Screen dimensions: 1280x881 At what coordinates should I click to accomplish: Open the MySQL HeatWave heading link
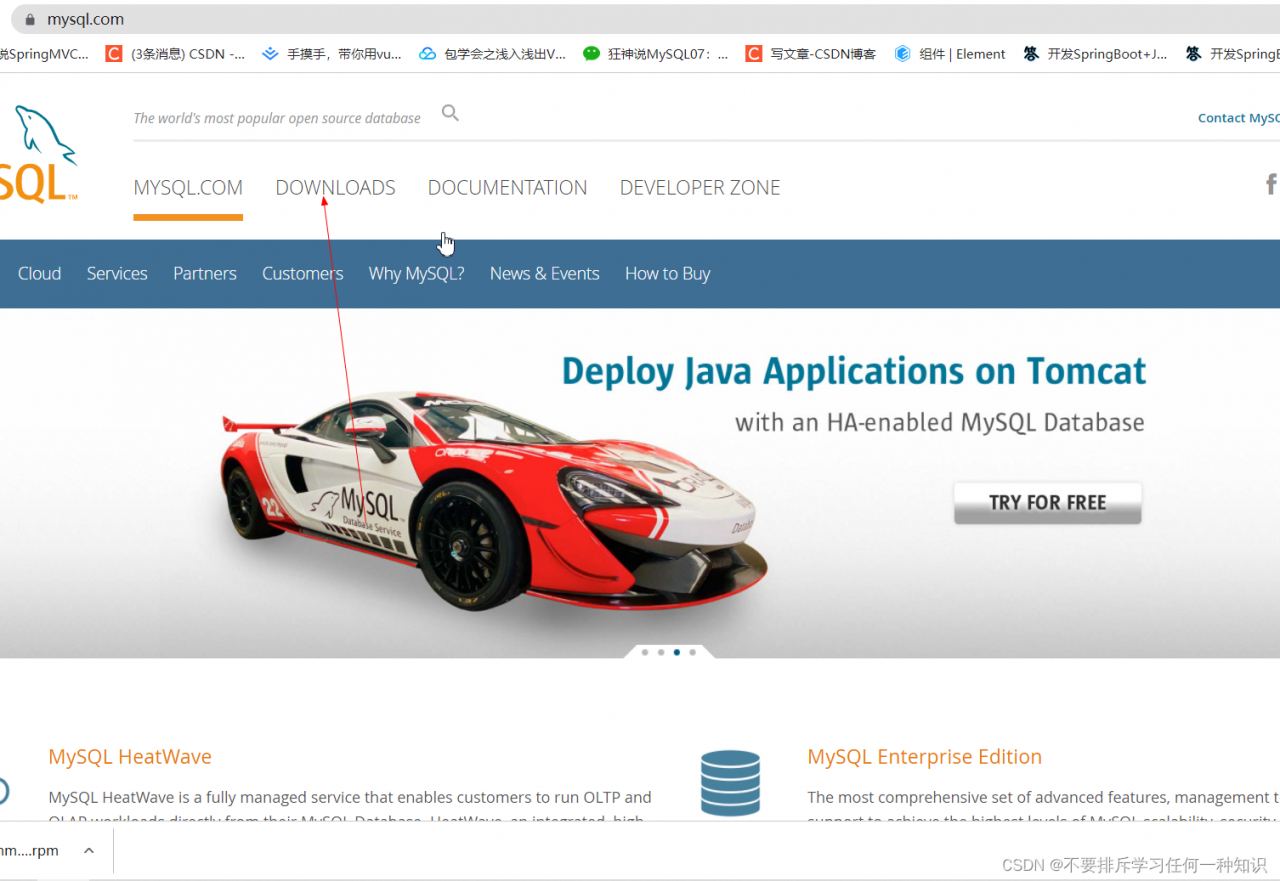pyautogui.click(x=130, y=757)
